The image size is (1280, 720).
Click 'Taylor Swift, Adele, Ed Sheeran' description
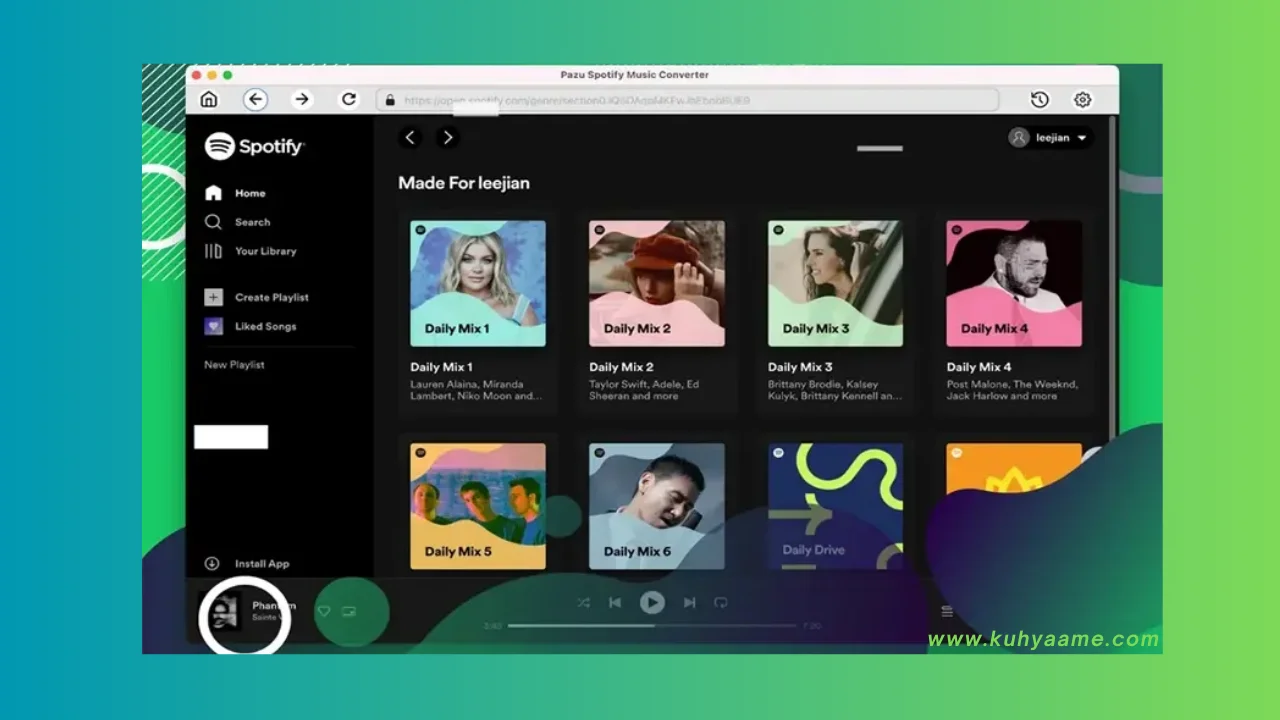pyautogui.click(x=644, y=390)
